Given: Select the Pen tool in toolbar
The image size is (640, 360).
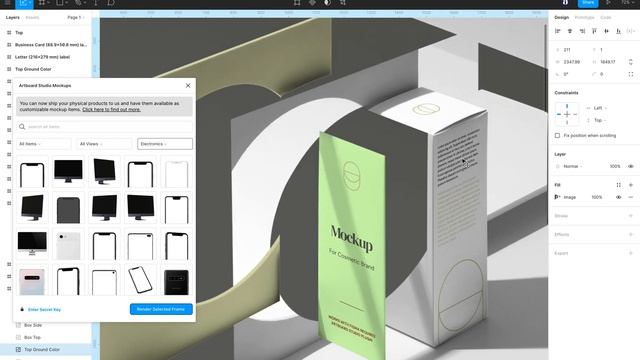Looking at the screenshot, I should (x=78, y=3).
